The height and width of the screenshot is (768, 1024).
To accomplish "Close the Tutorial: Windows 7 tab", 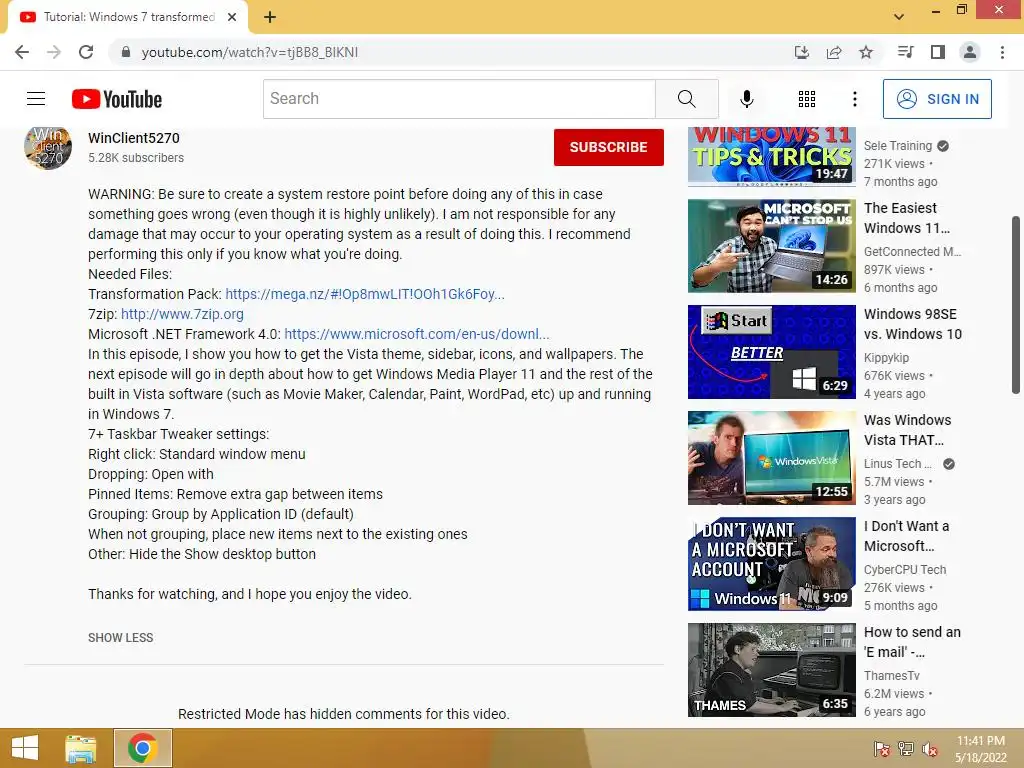I will pos(232,17).
